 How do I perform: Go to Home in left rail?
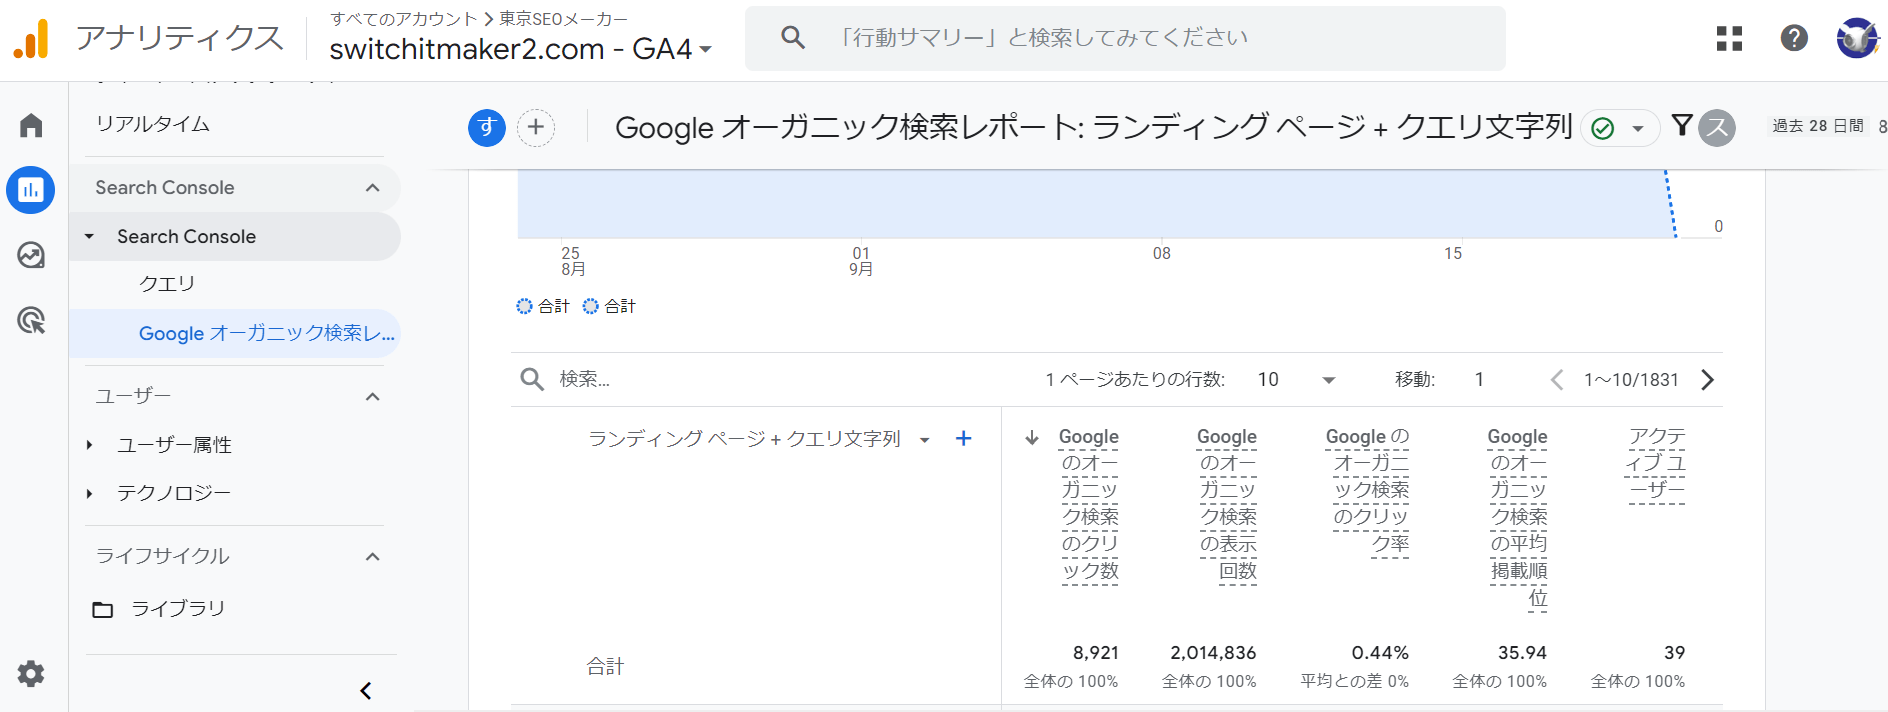click(x=31, y=125)
